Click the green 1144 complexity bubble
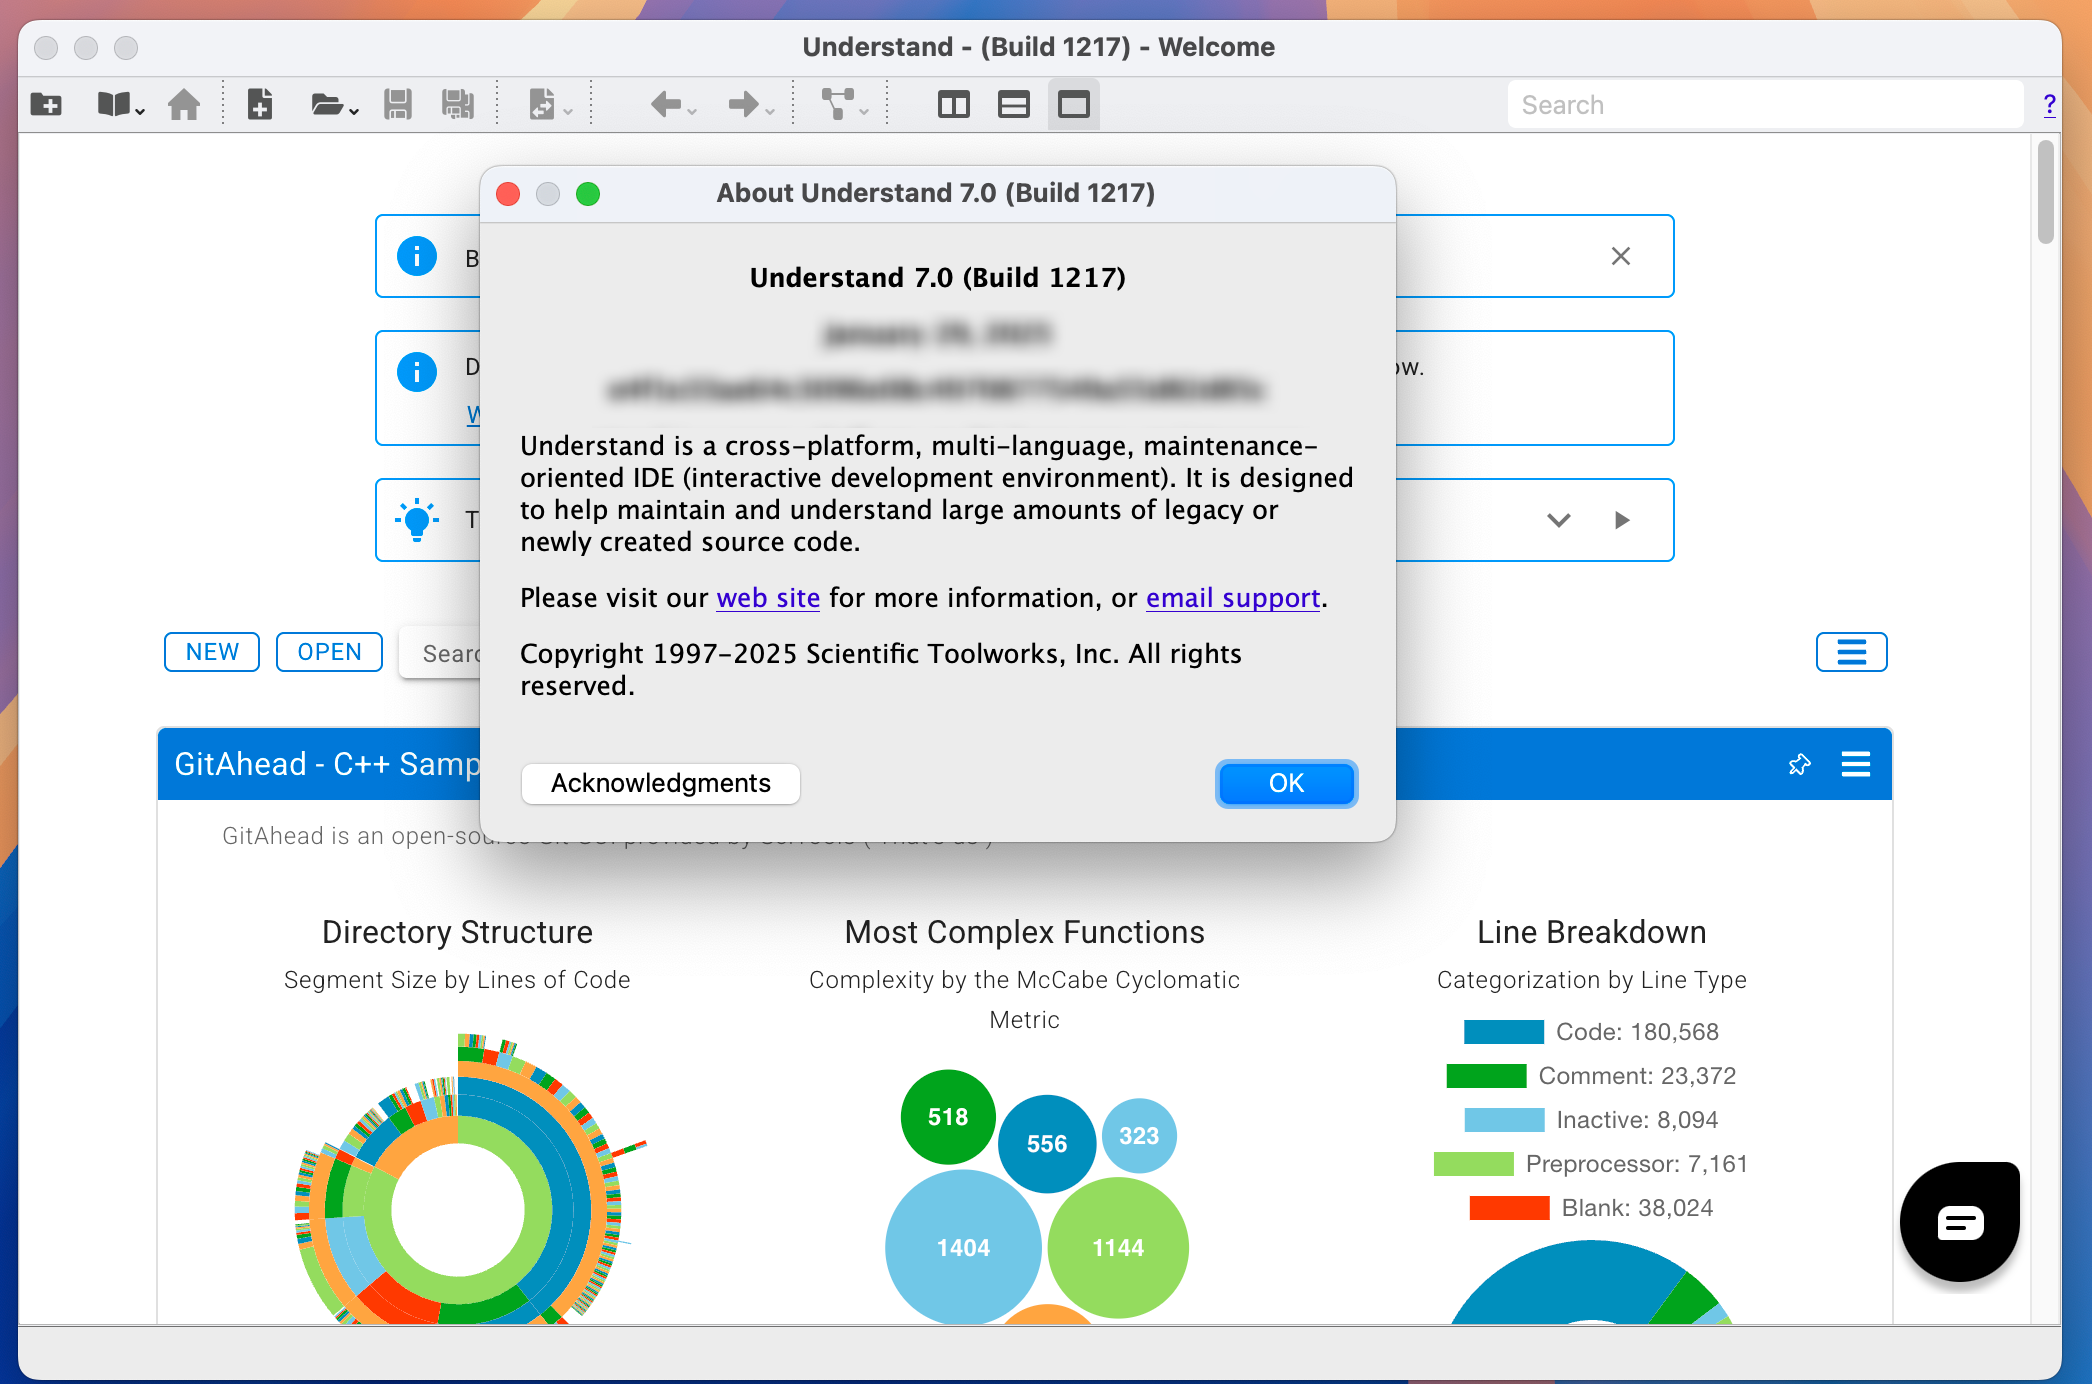This screenshot has width=2092, height=1384. point(1118,1247)
